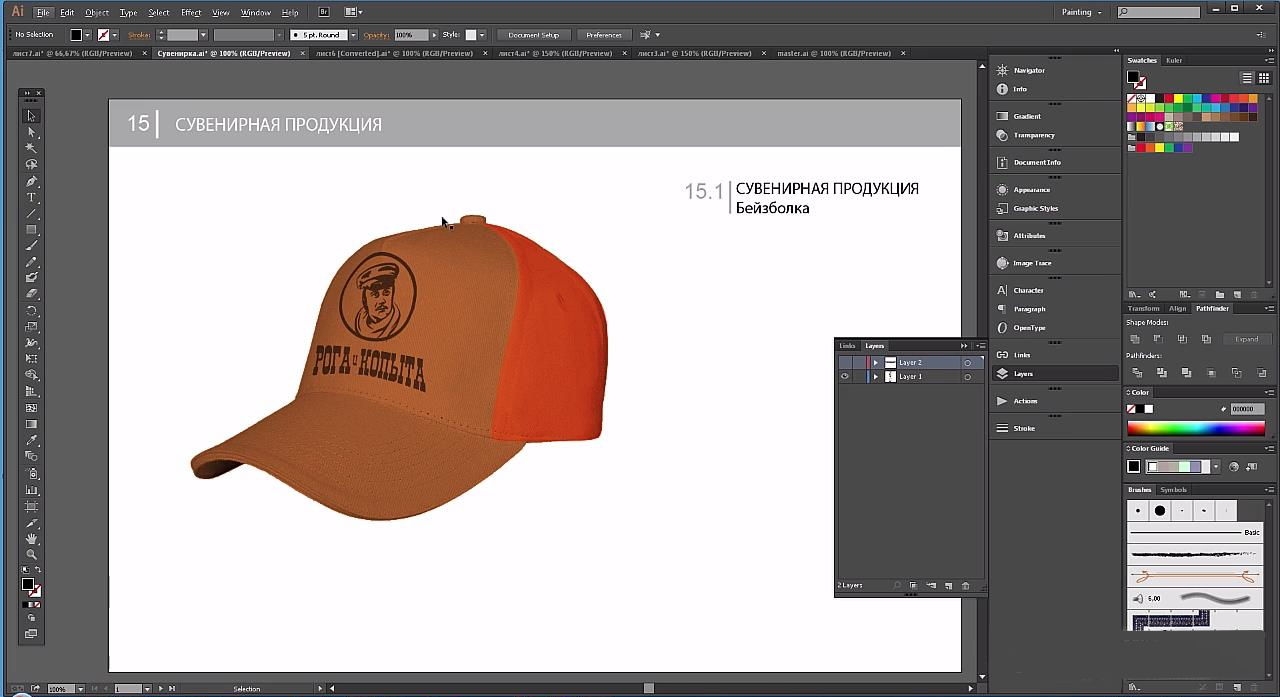The image size is (1280, 697).
Task: Select the Selection tool arrow
Action: [31, 116]
